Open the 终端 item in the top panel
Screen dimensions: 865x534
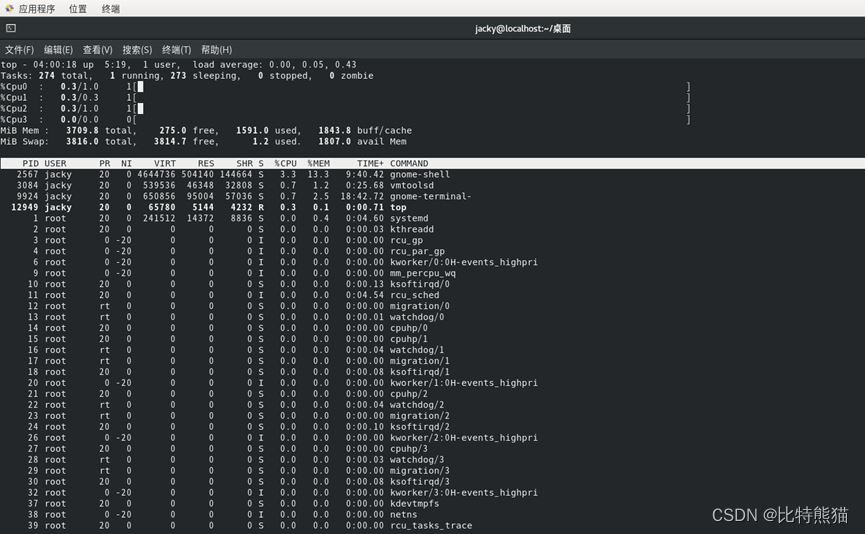click(111, 9)
